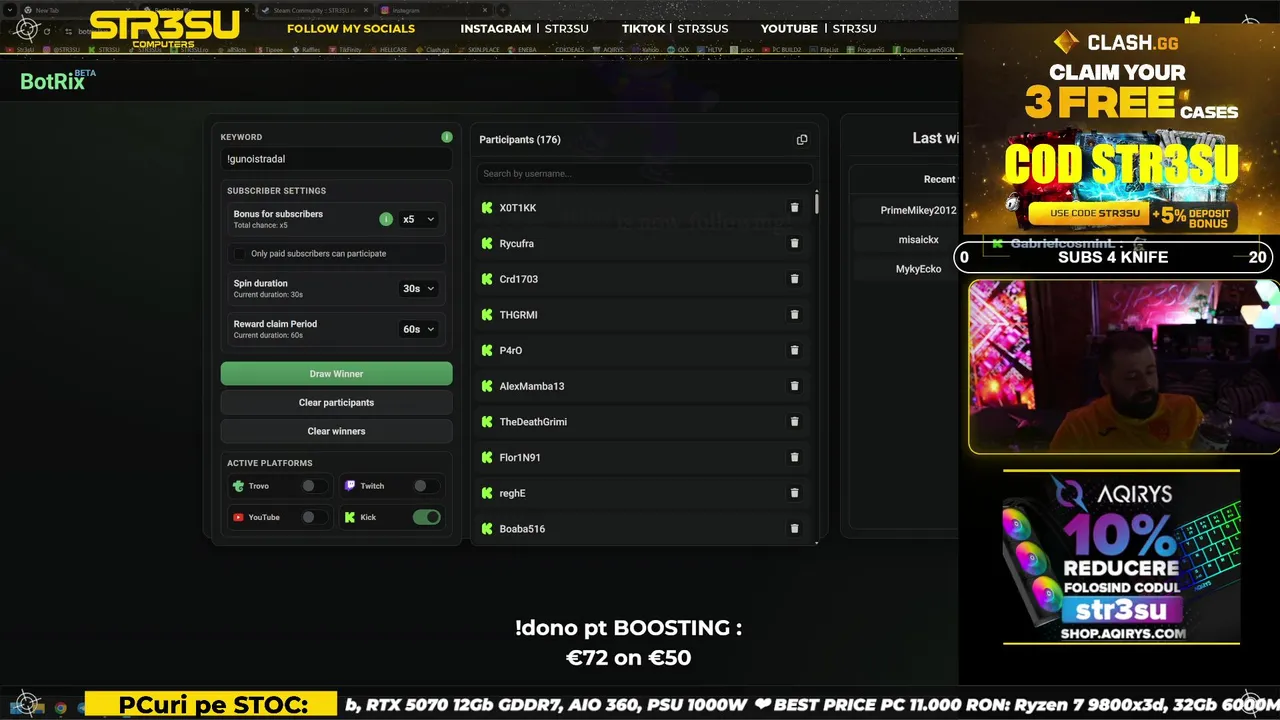Click the green keyword info icon
Screen dimensions: 1280x720
point(447,137)
